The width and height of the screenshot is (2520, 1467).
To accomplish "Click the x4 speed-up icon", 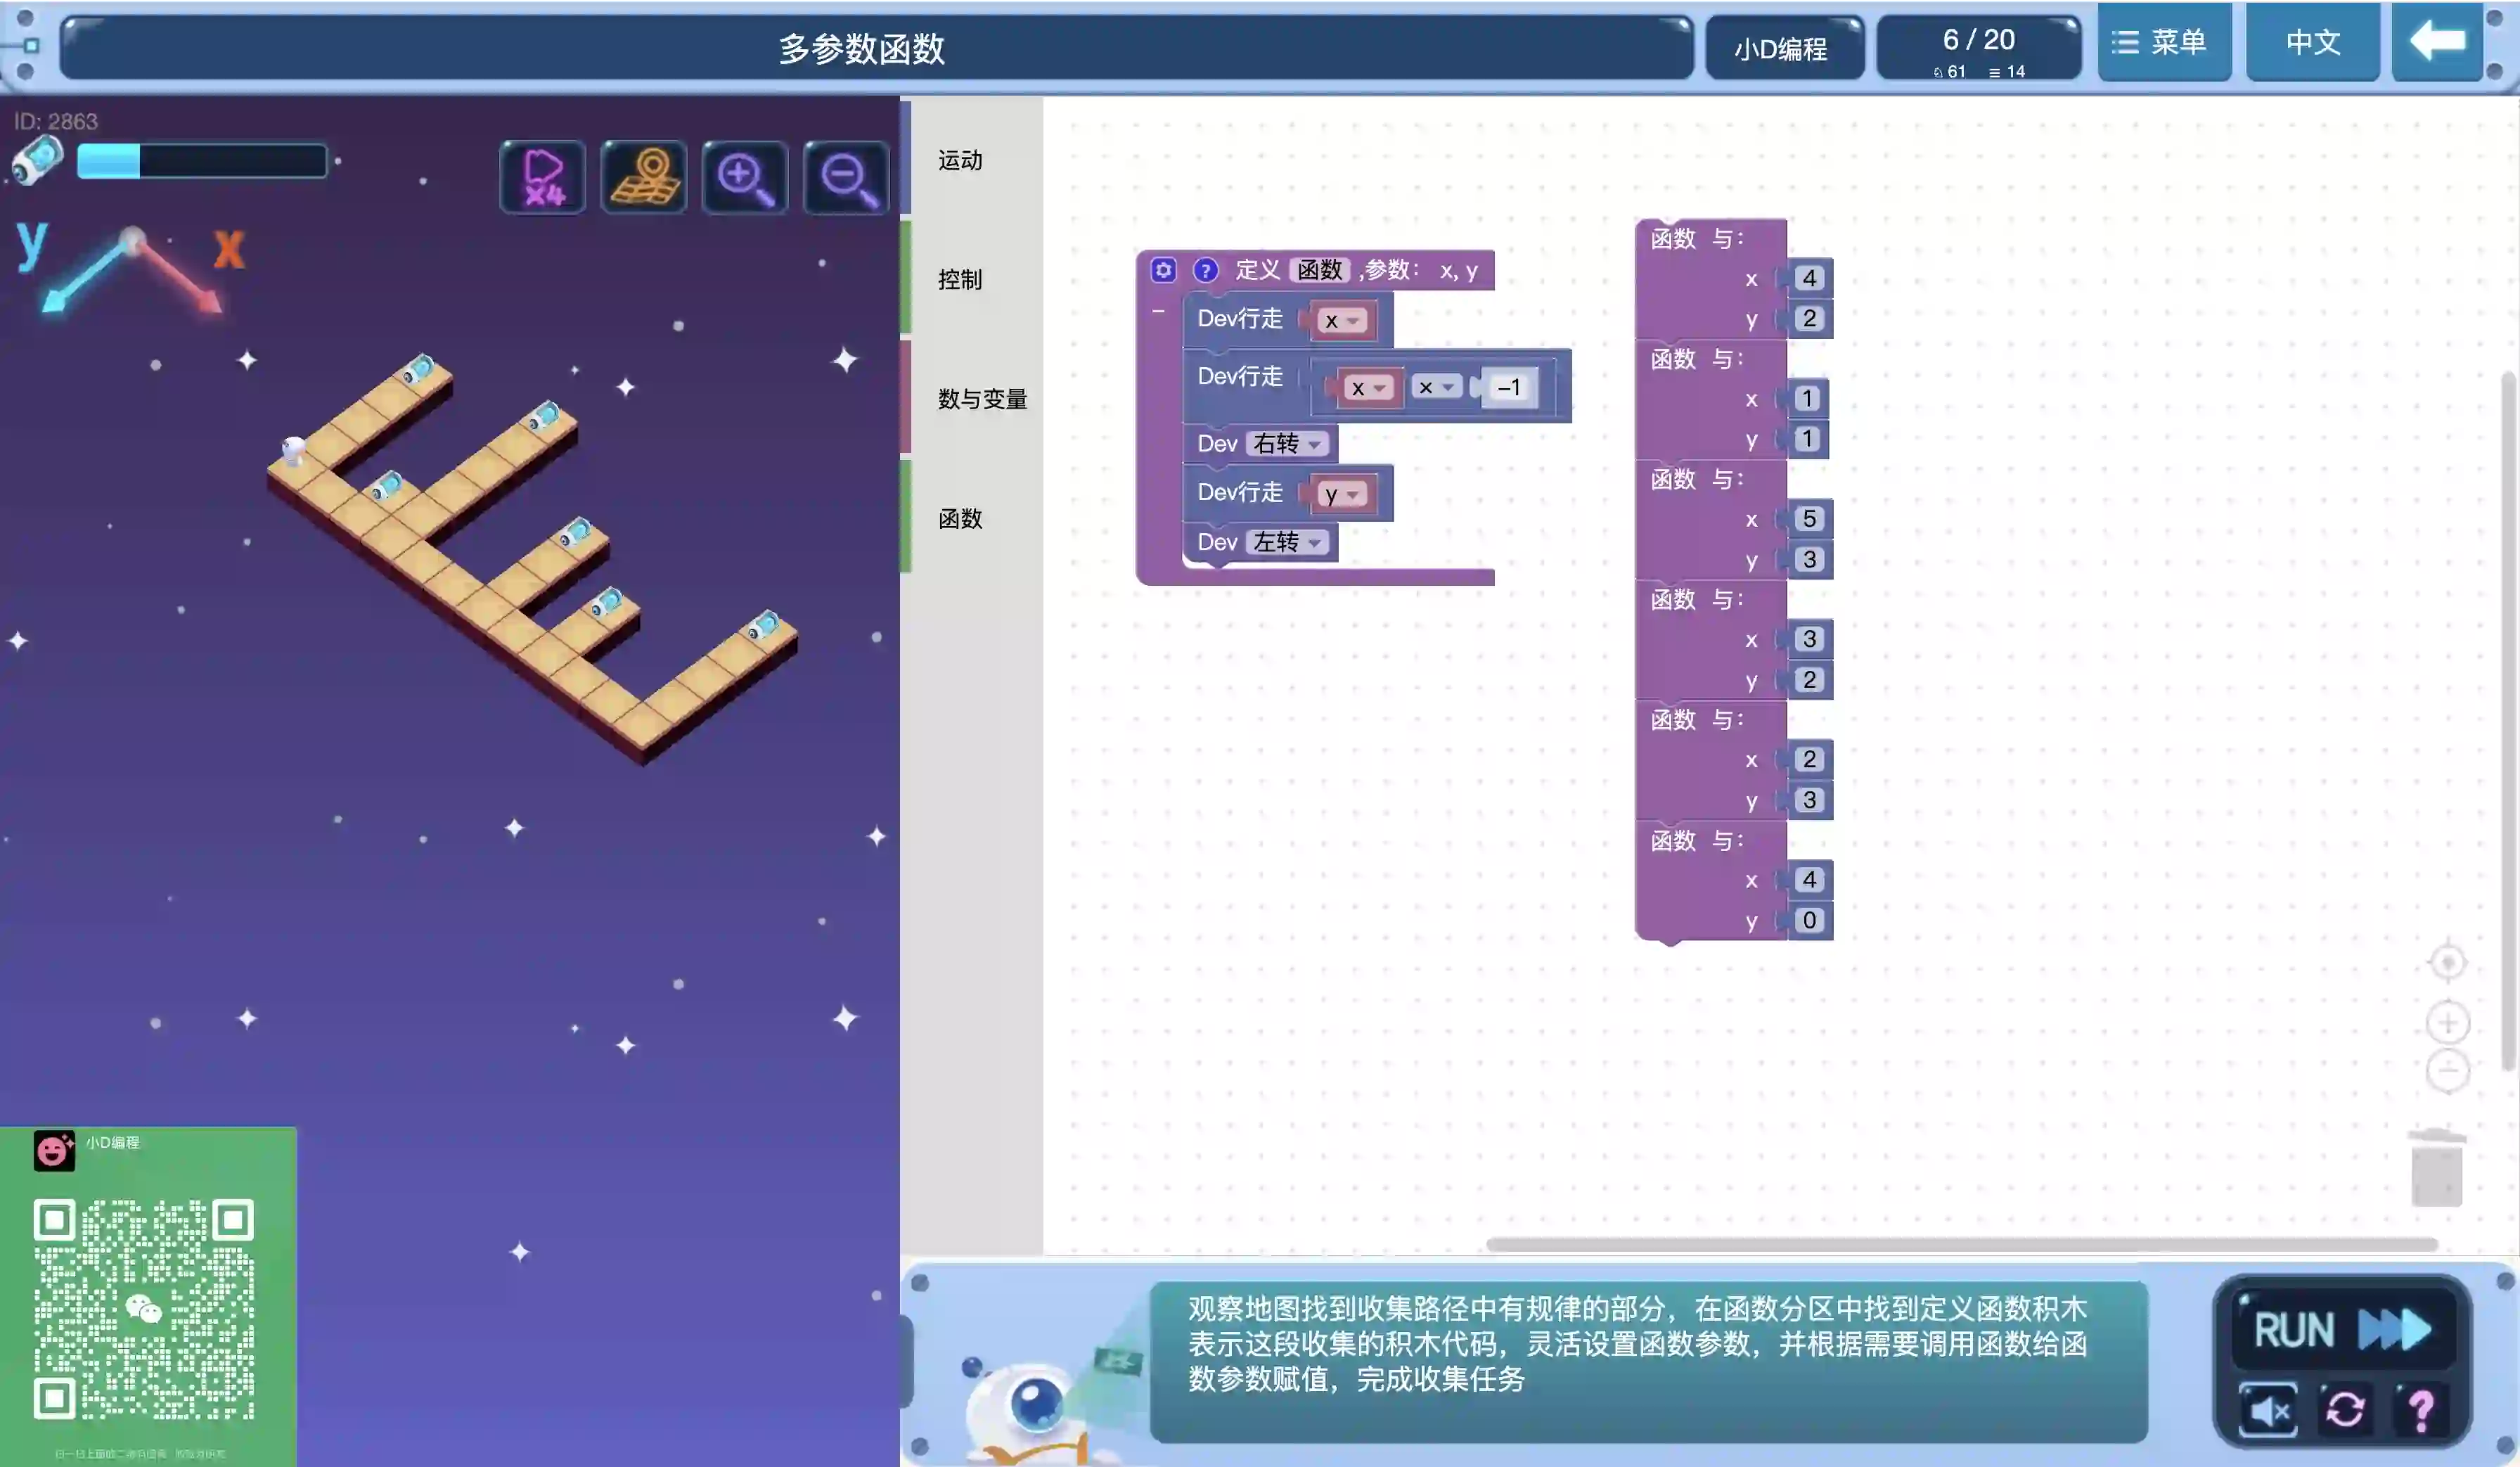I will tap(542, 177).
